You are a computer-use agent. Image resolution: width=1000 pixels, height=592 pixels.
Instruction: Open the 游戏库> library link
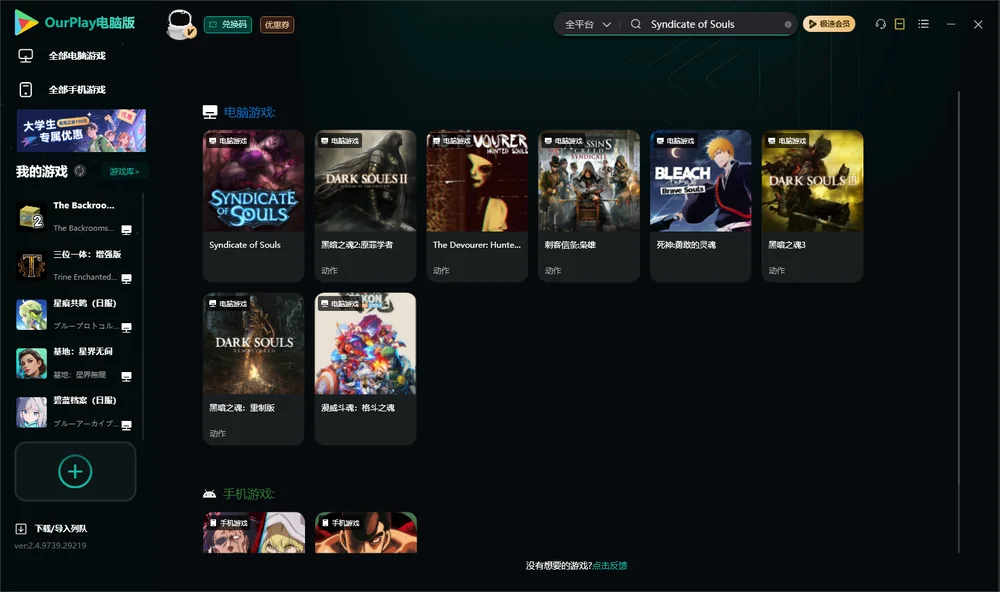(124, 172)
